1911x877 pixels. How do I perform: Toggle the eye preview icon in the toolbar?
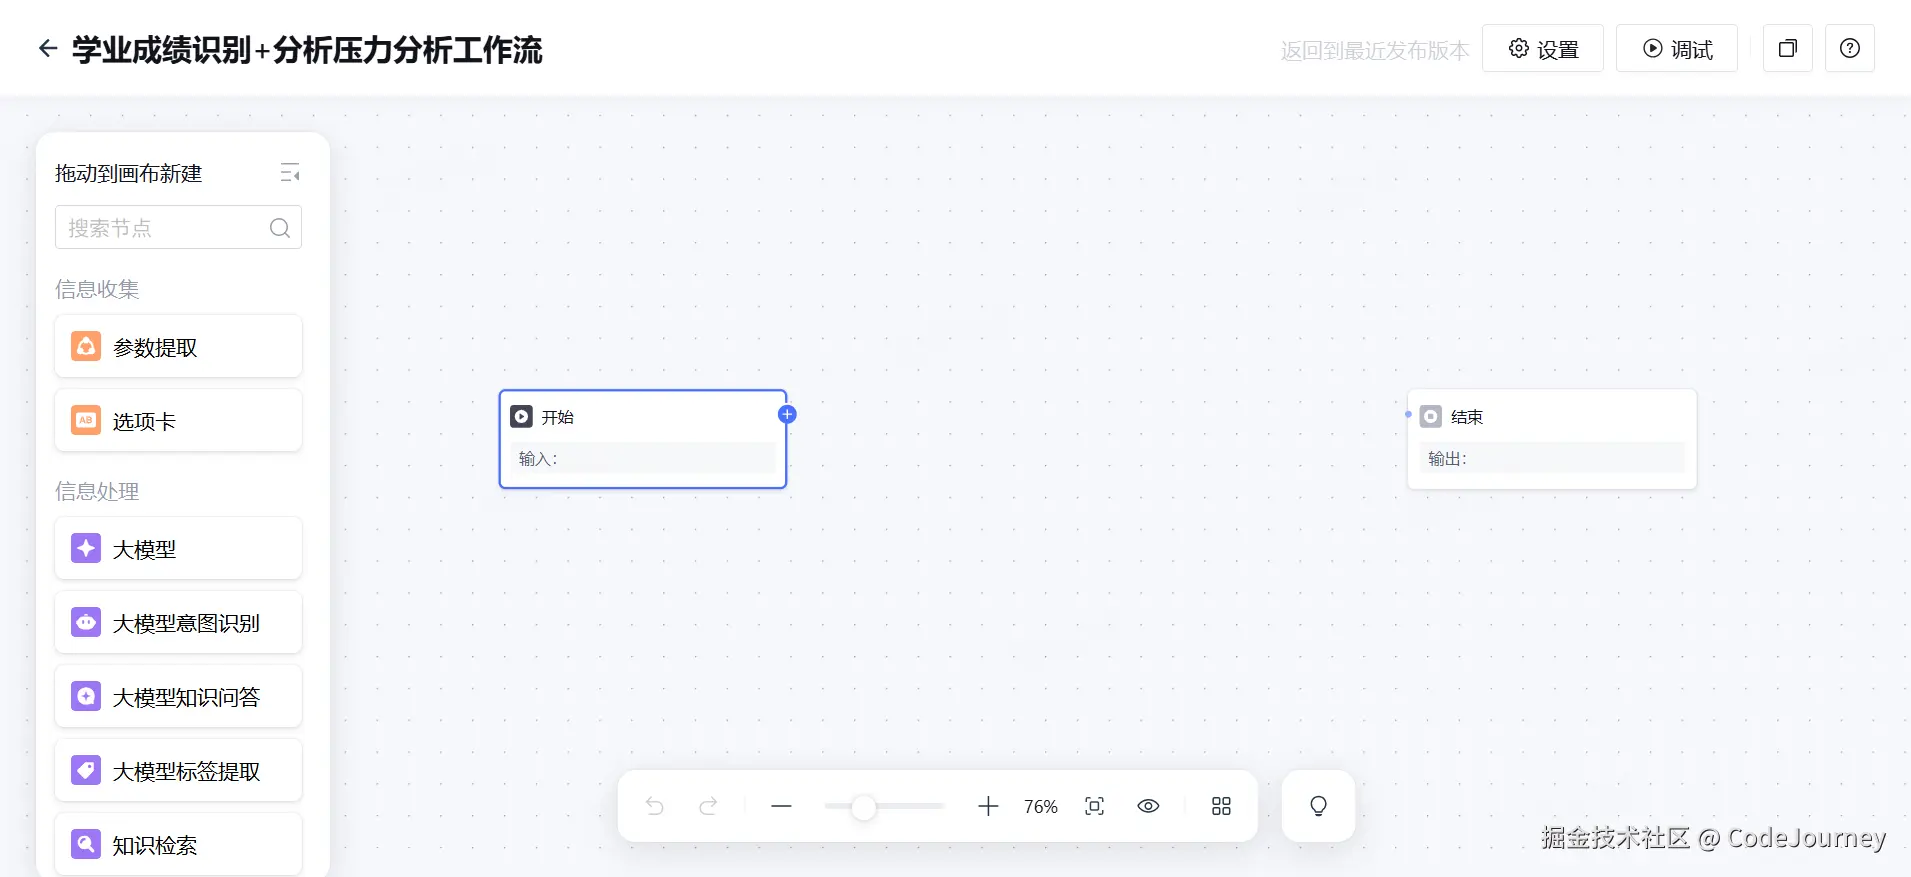pos(1148,806)
